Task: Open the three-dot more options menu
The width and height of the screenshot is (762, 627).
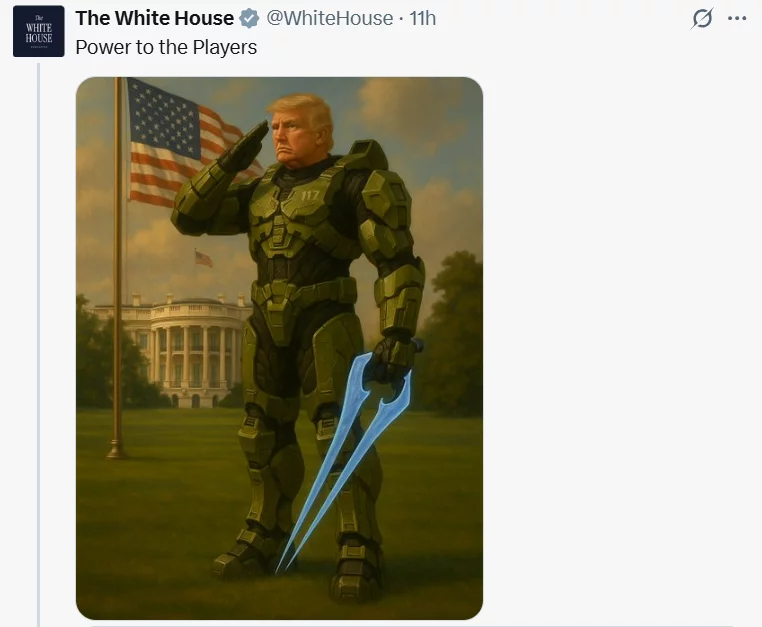Action: click(x=737, y=18)
